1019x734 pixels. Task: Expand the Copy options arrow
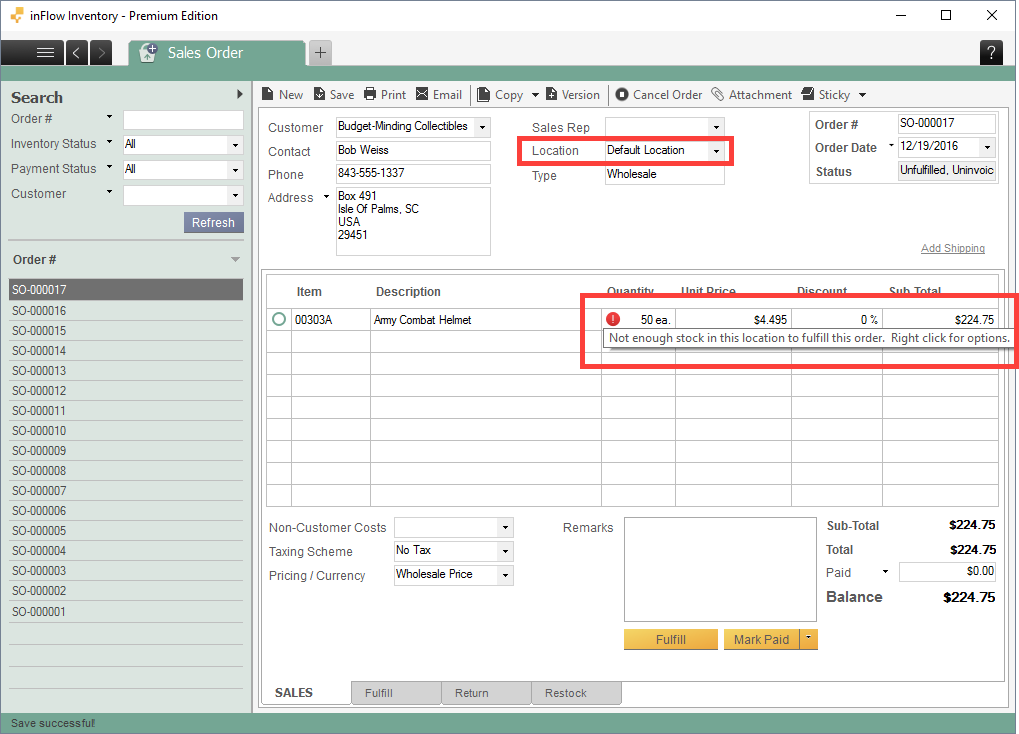tap(535, 95)
